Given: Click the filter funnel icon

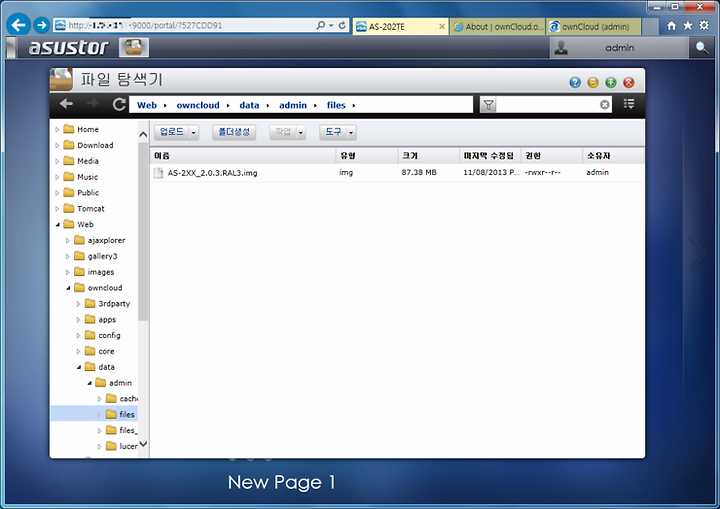Looking at the screenshot, I should (489, 105).
